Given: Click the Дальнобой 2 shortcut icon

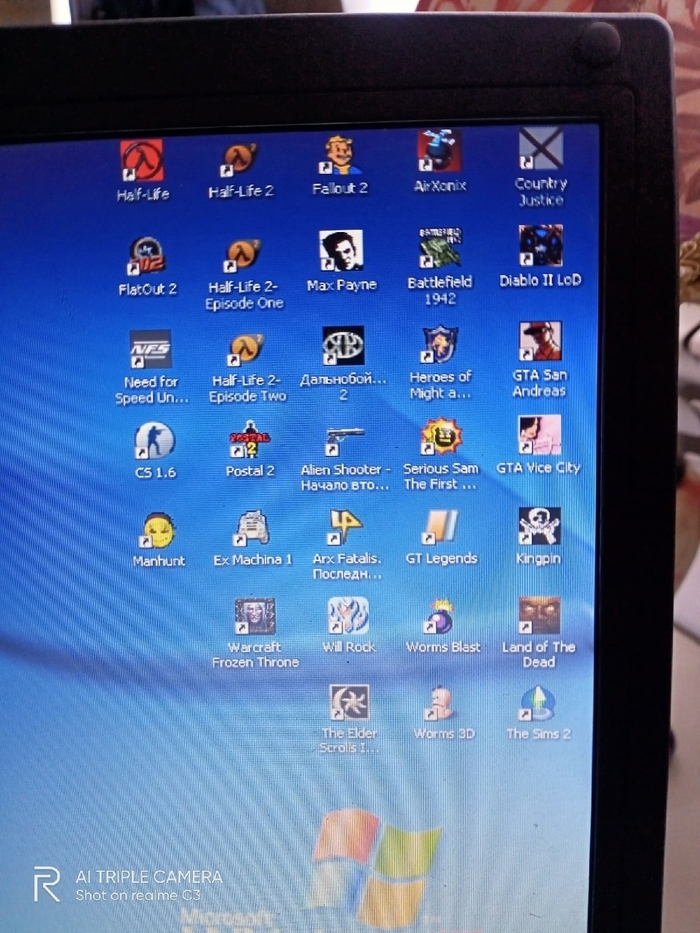Looking at the screenshot, I should tap(343, 346).
